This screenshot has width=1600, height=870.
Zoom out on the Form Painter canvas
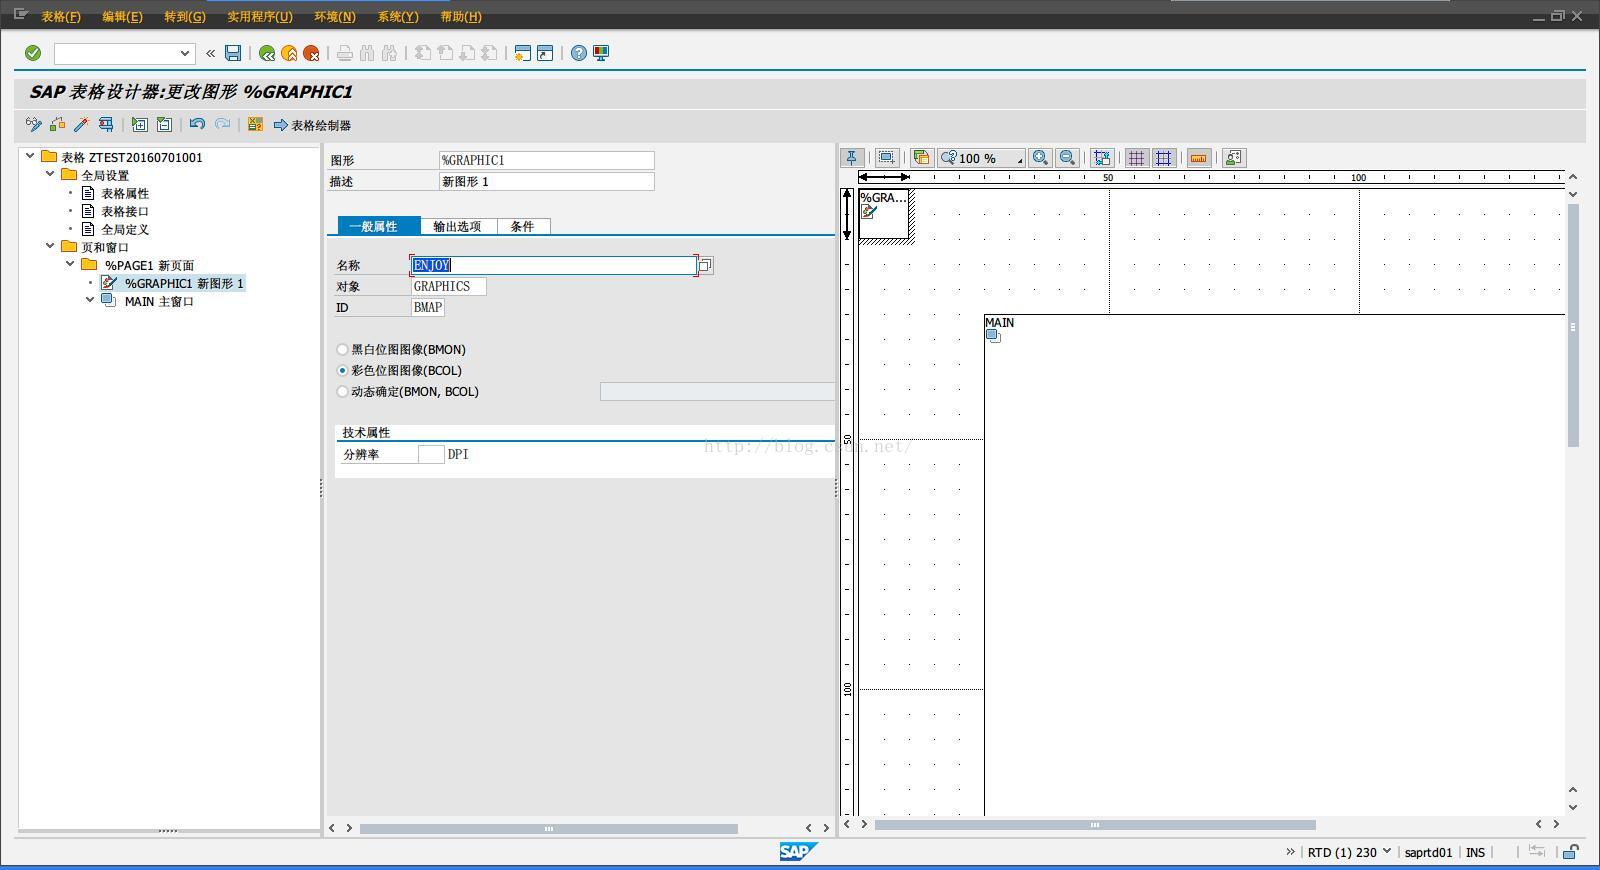click(x=1067, y=158)
